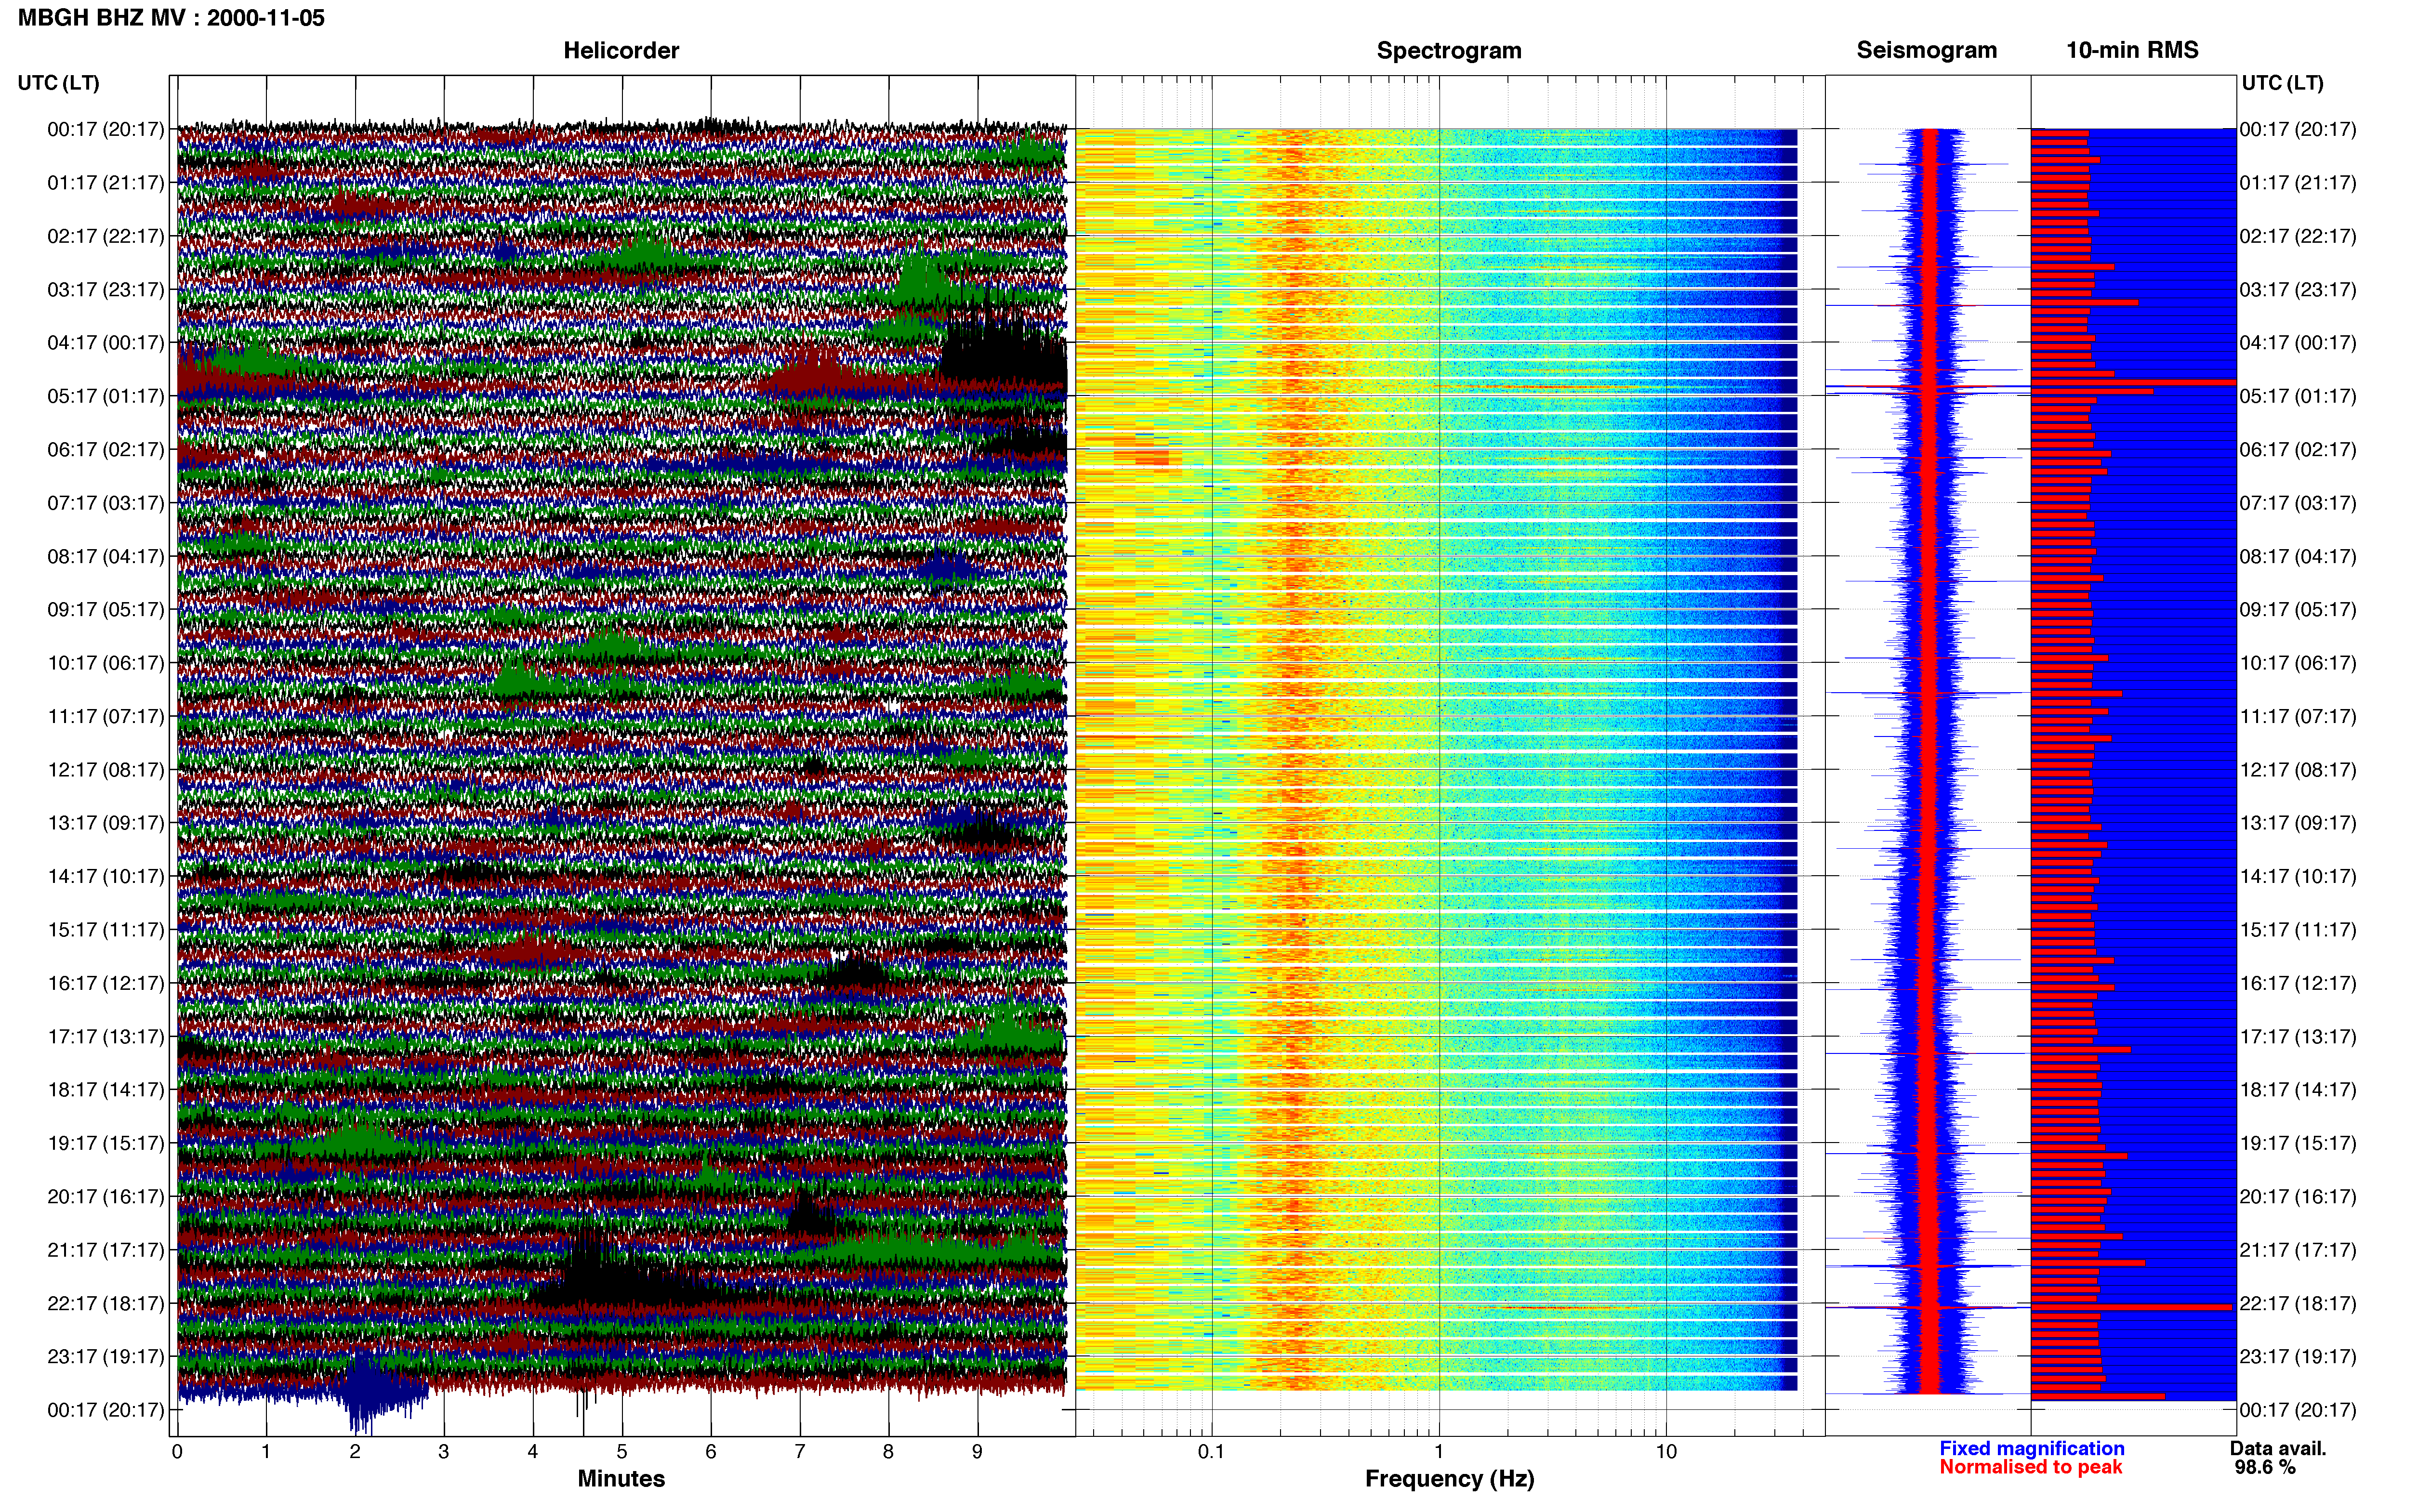
Task: Click tick "4" on the Minutes axis
Action: click(533, 1452)
